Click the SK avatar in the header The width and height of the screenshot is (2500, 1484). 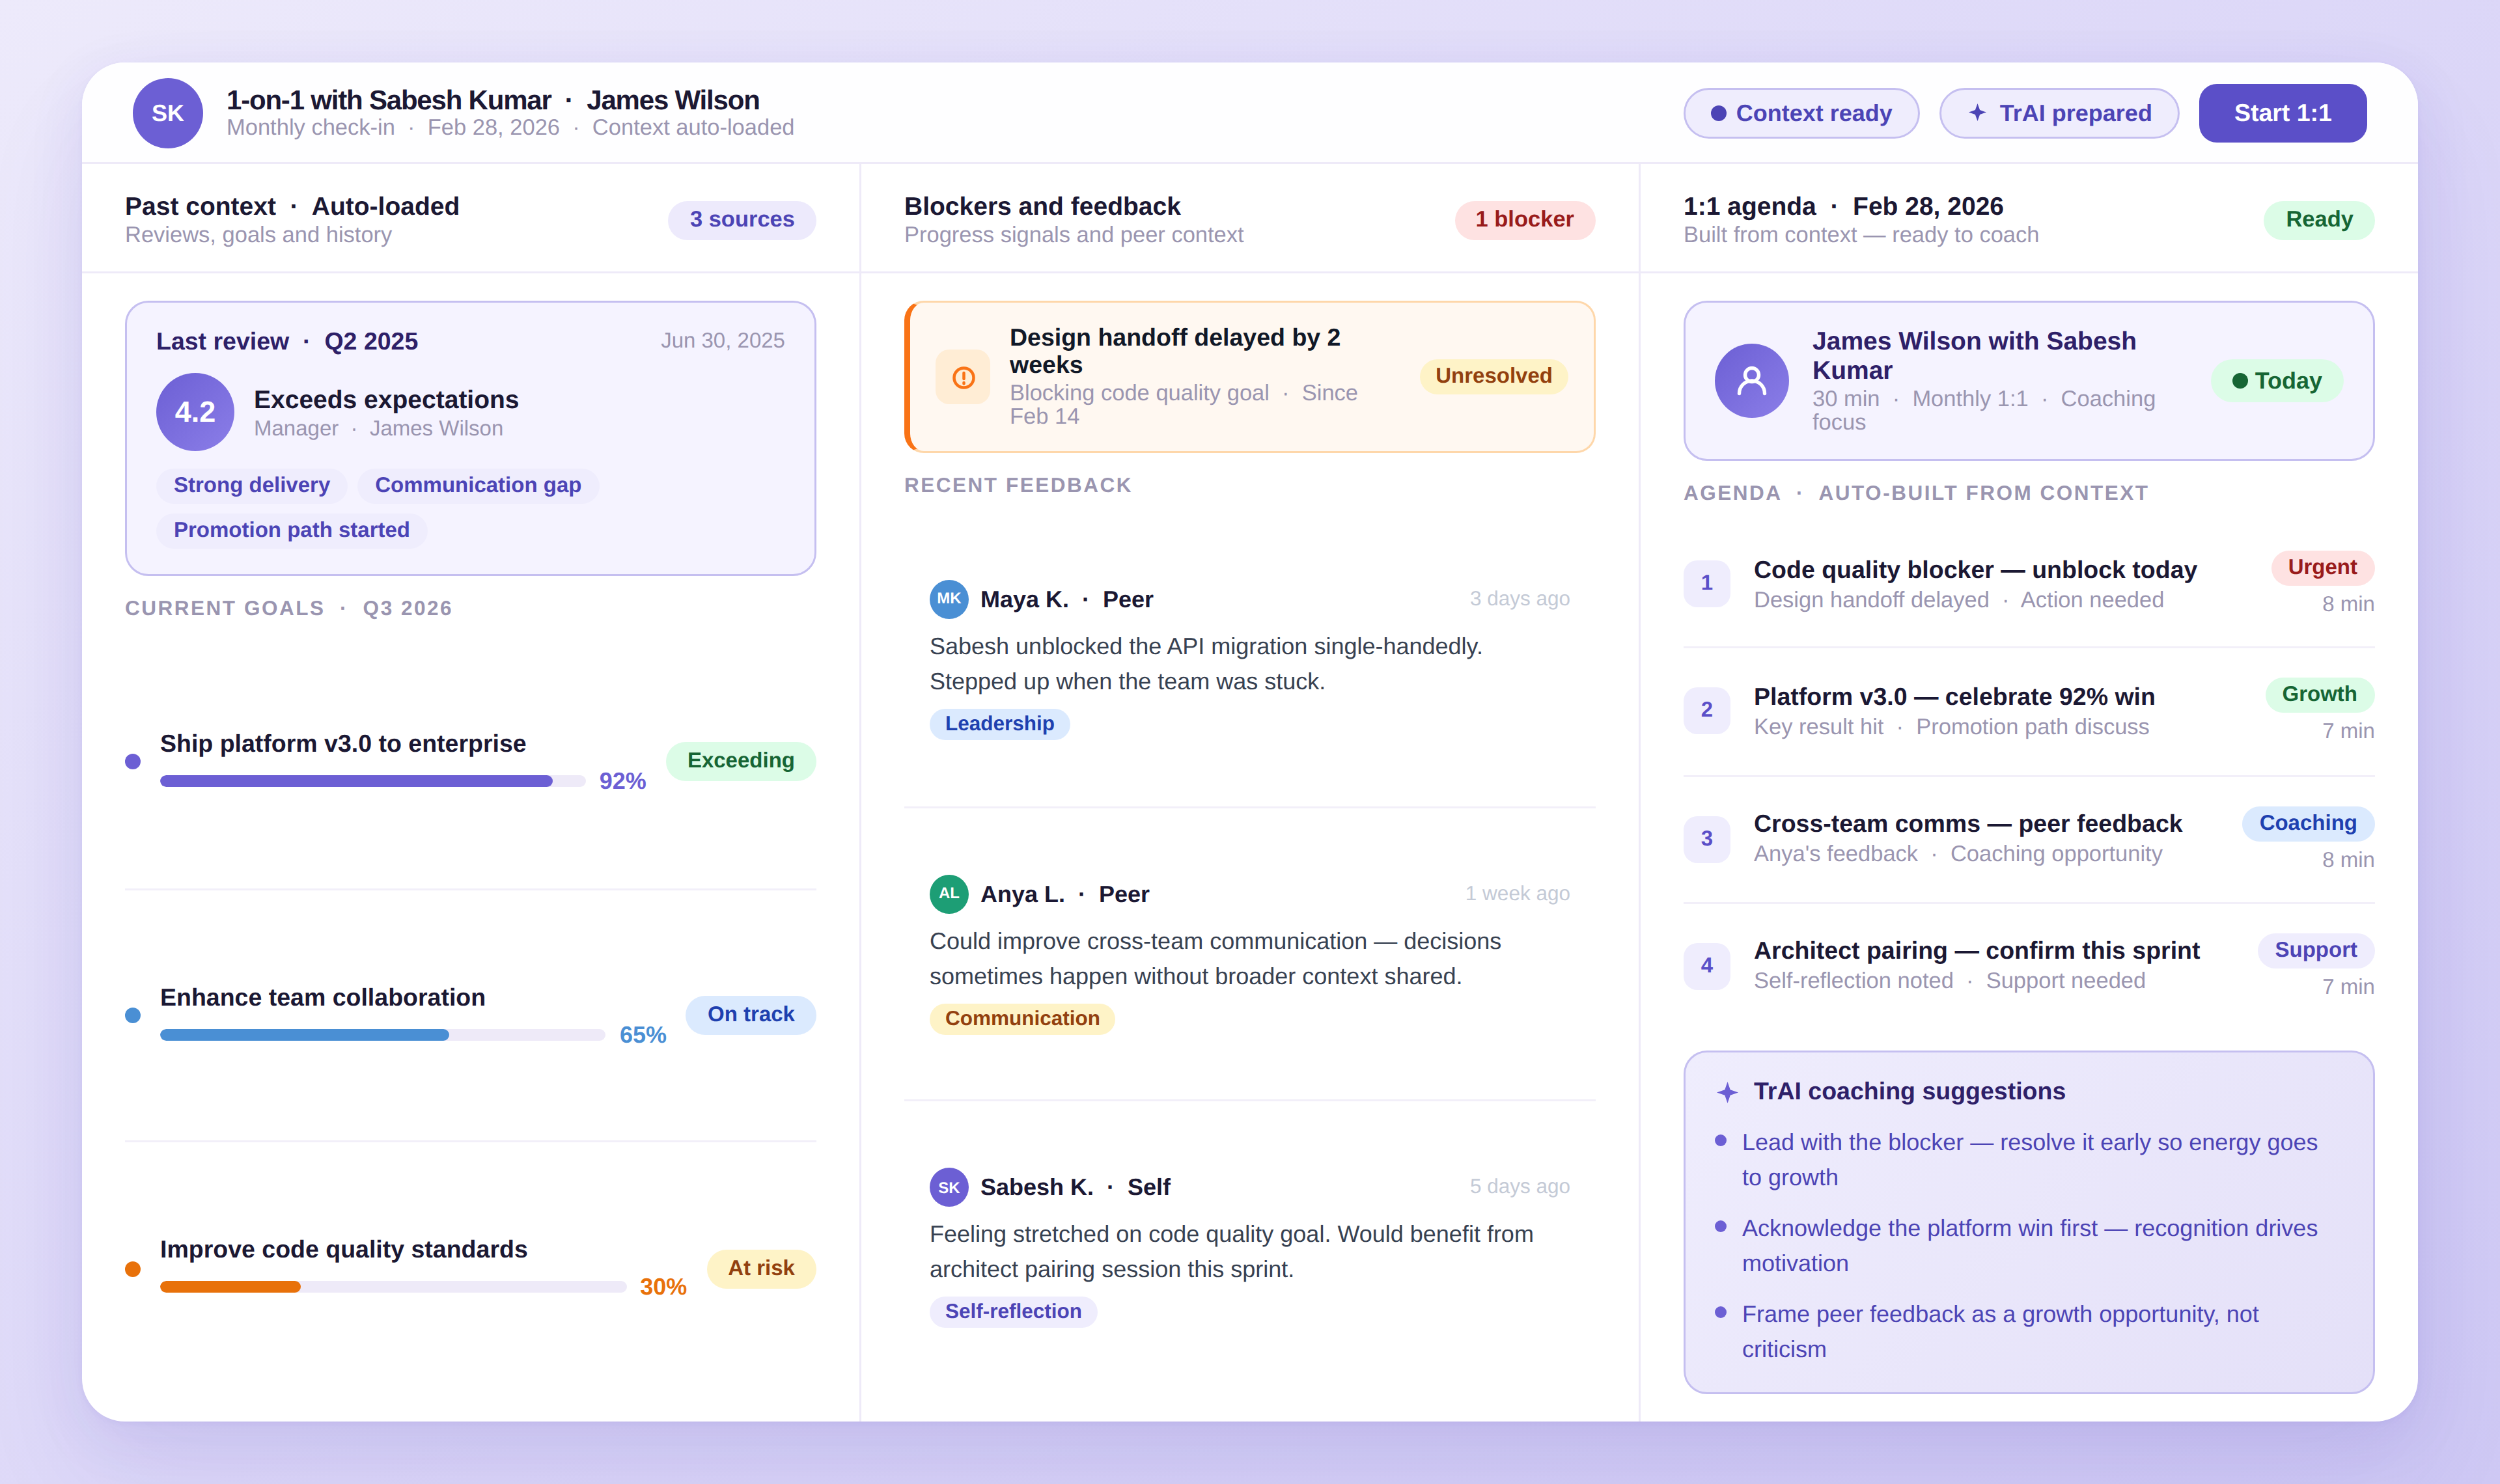(x=167, y=112)
